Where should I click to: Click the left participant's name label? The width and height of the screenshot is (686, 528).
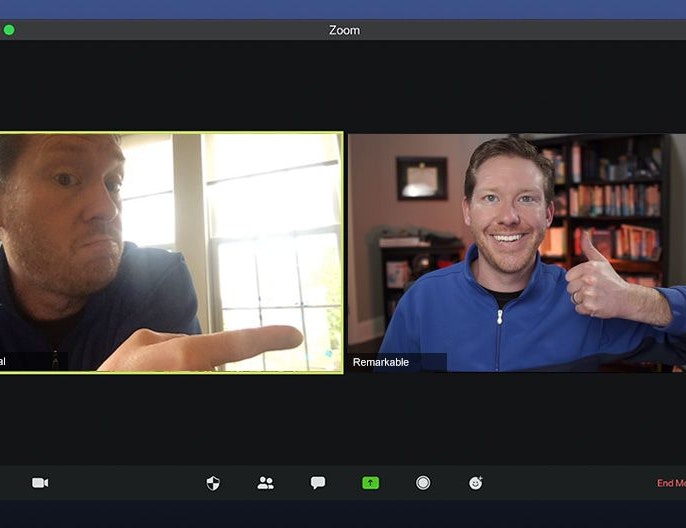tap(4, 362)
